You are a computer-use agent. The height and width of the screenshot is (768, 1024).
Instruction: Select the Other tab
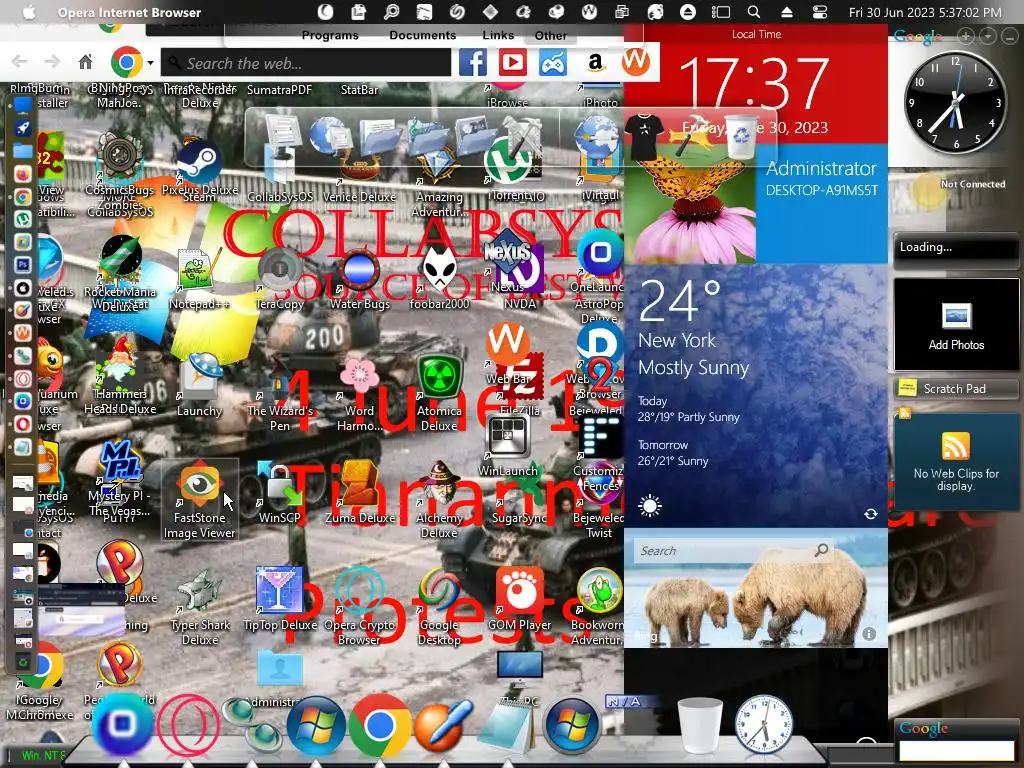[551, 35]
